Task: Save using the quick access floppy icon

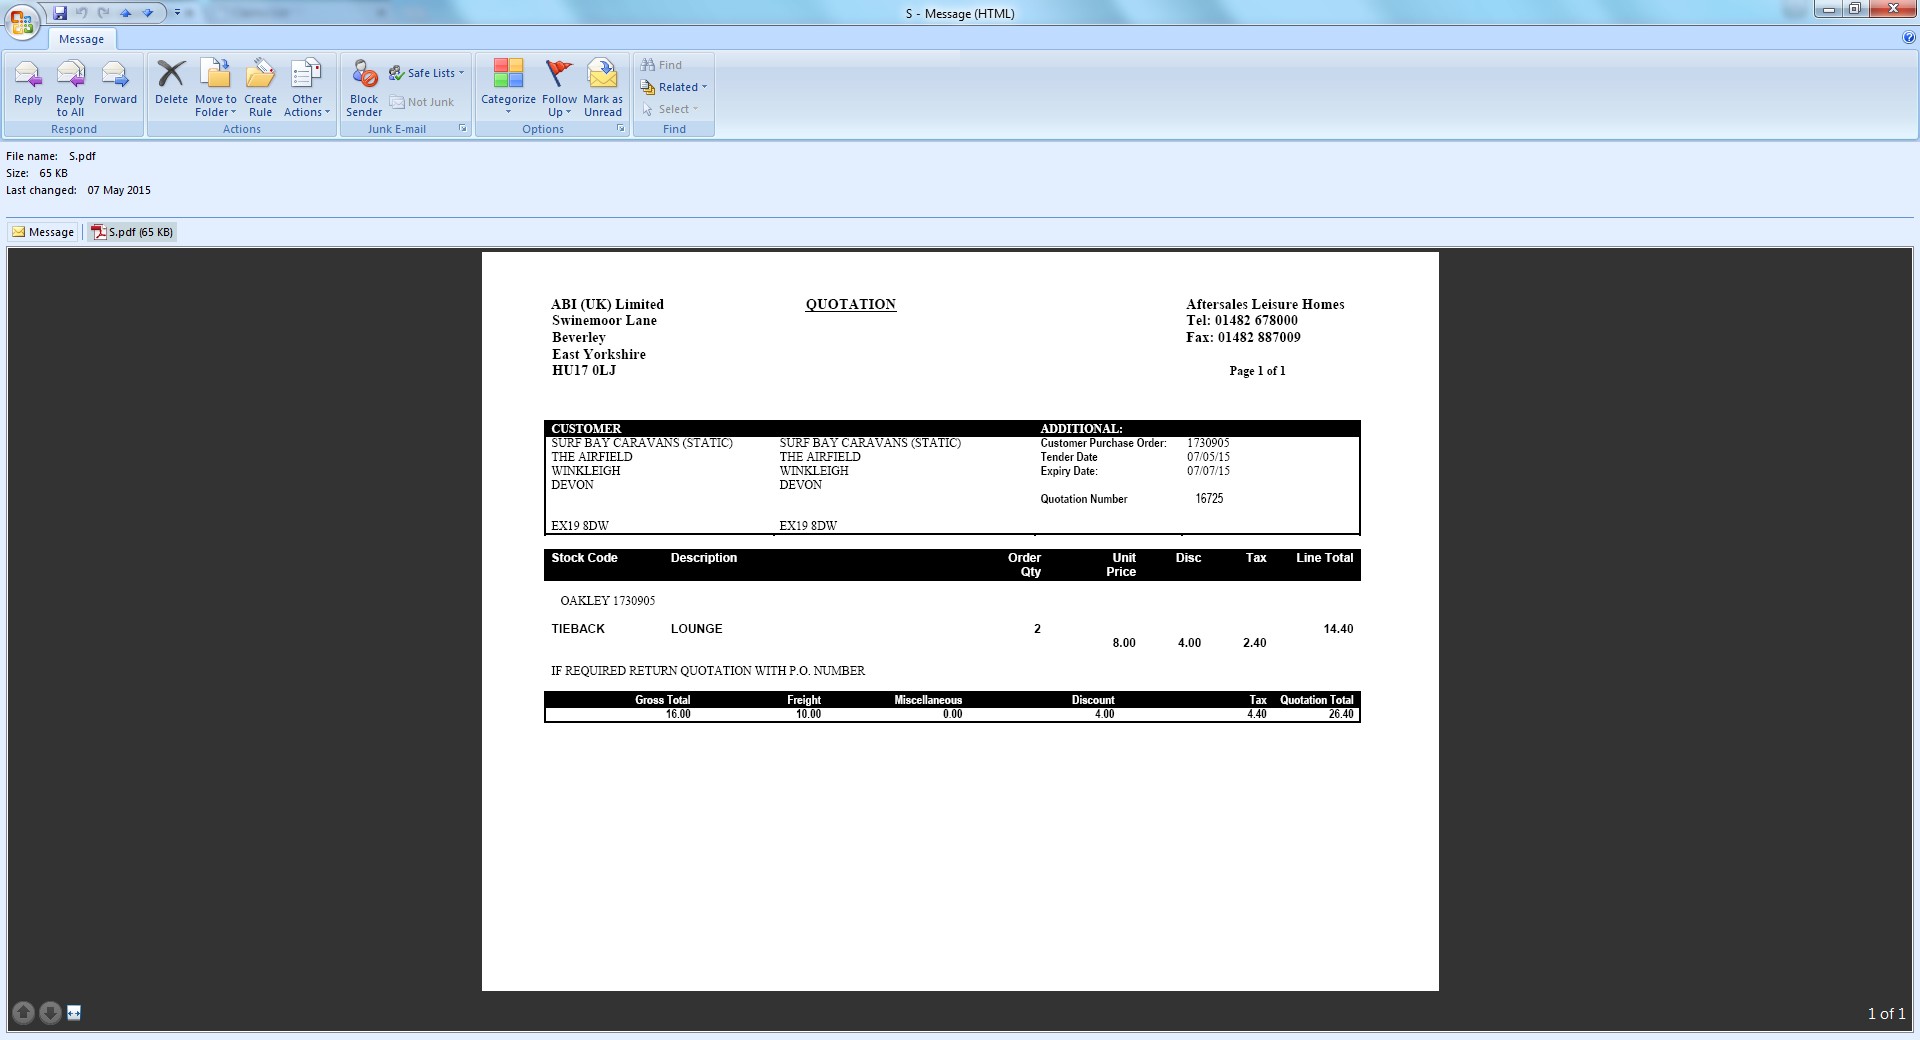Action: [60, 13]
